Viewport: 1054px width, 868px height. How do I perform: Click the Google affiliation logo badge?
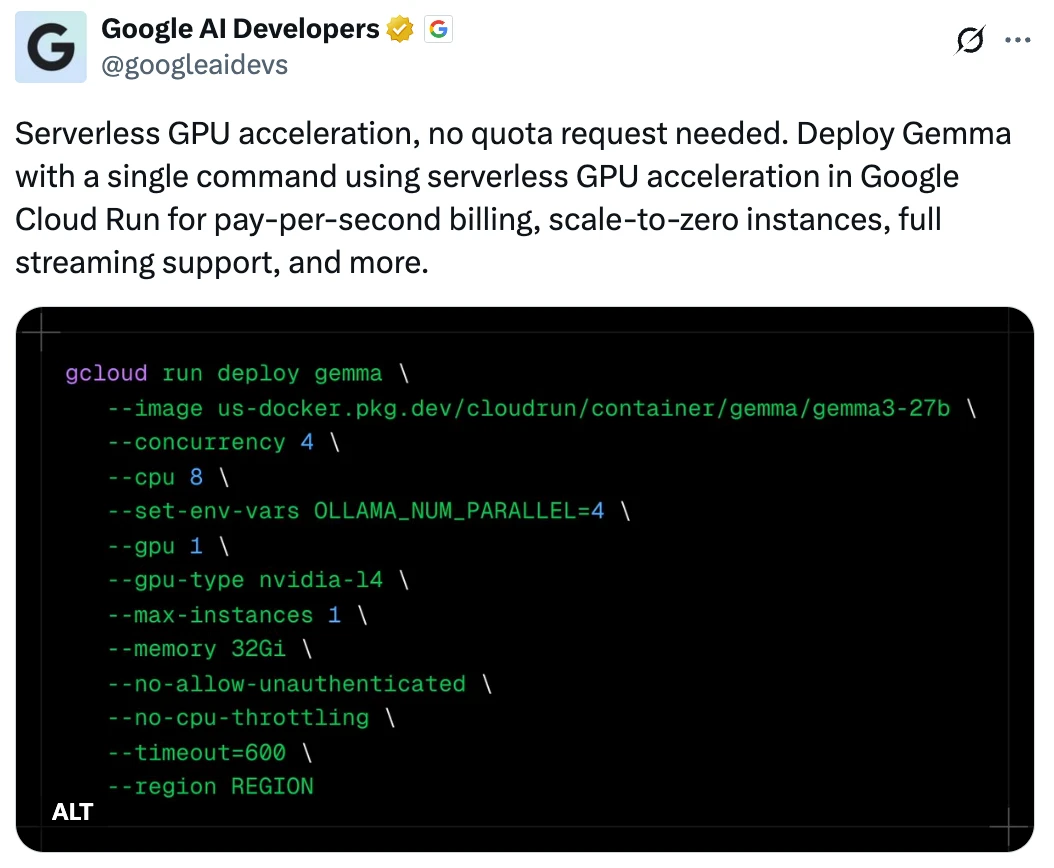438,30
